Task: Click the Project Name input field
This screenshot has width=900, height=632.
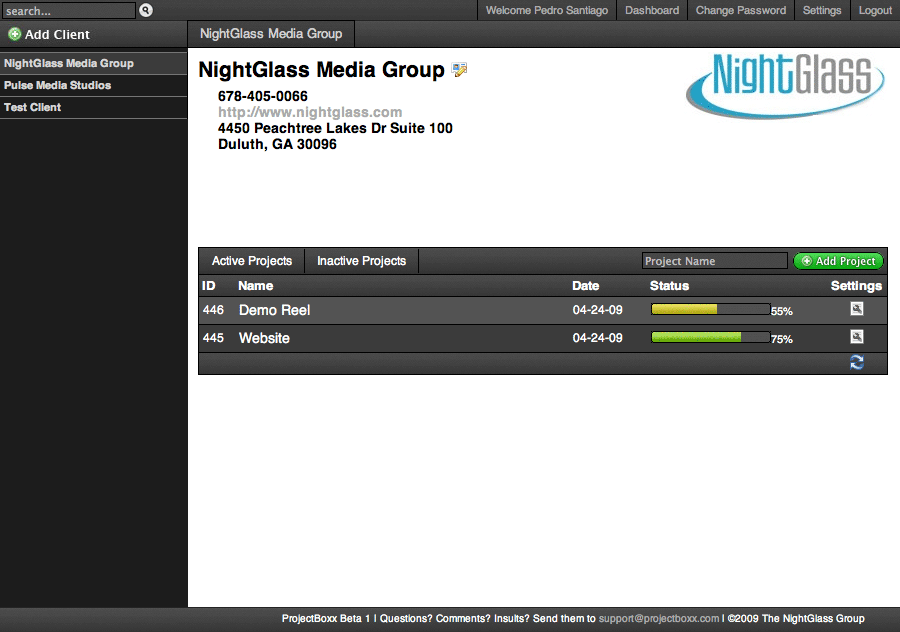Action: pyautogui.click(x=715, y=261)
